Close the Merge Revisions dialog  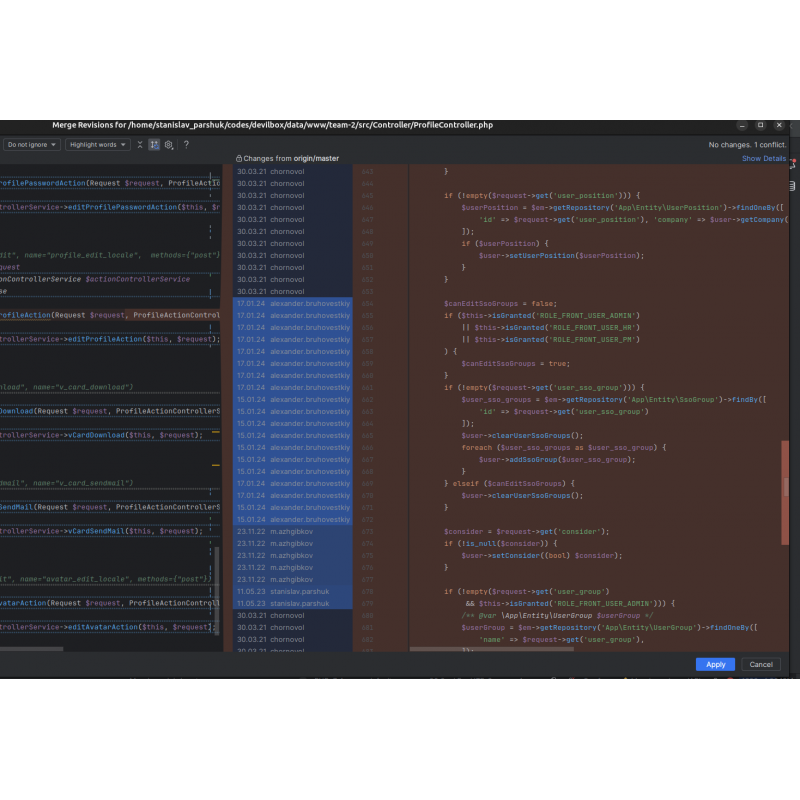[779, 126]
